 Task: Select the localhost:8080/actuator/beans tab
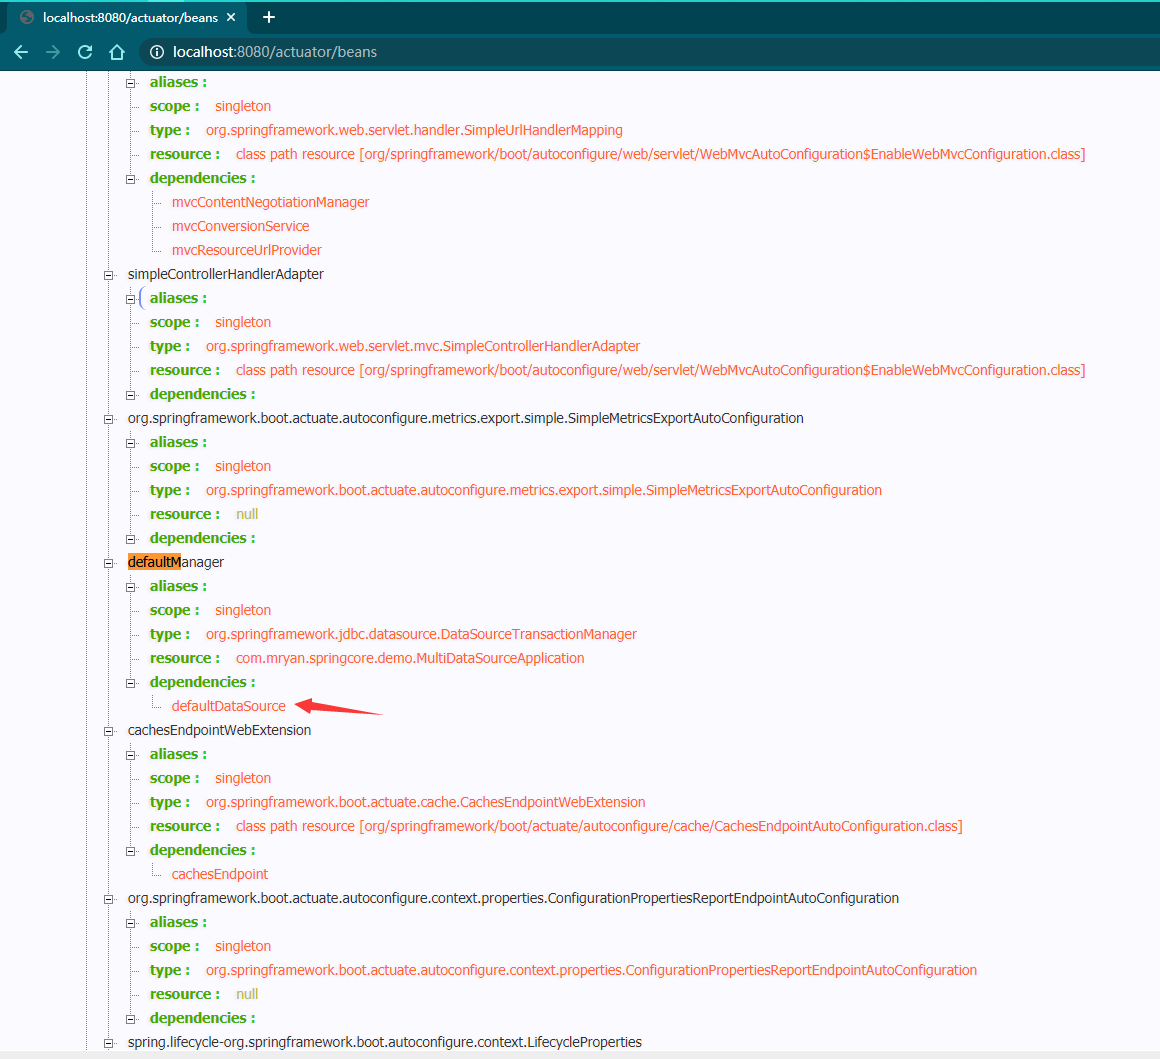pyautogui.click(x=125, y=17)
